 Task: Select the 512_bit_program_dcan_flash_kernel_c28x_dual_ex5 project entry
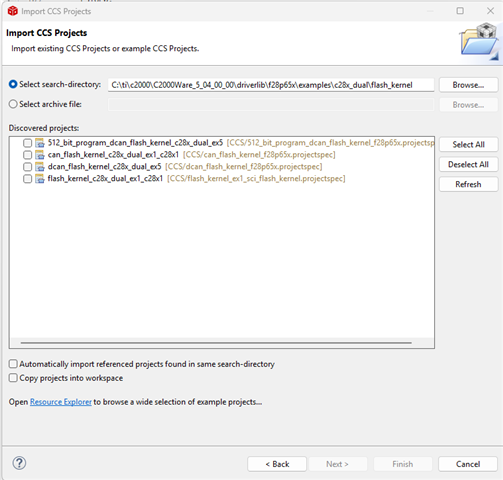coord(135,143)
